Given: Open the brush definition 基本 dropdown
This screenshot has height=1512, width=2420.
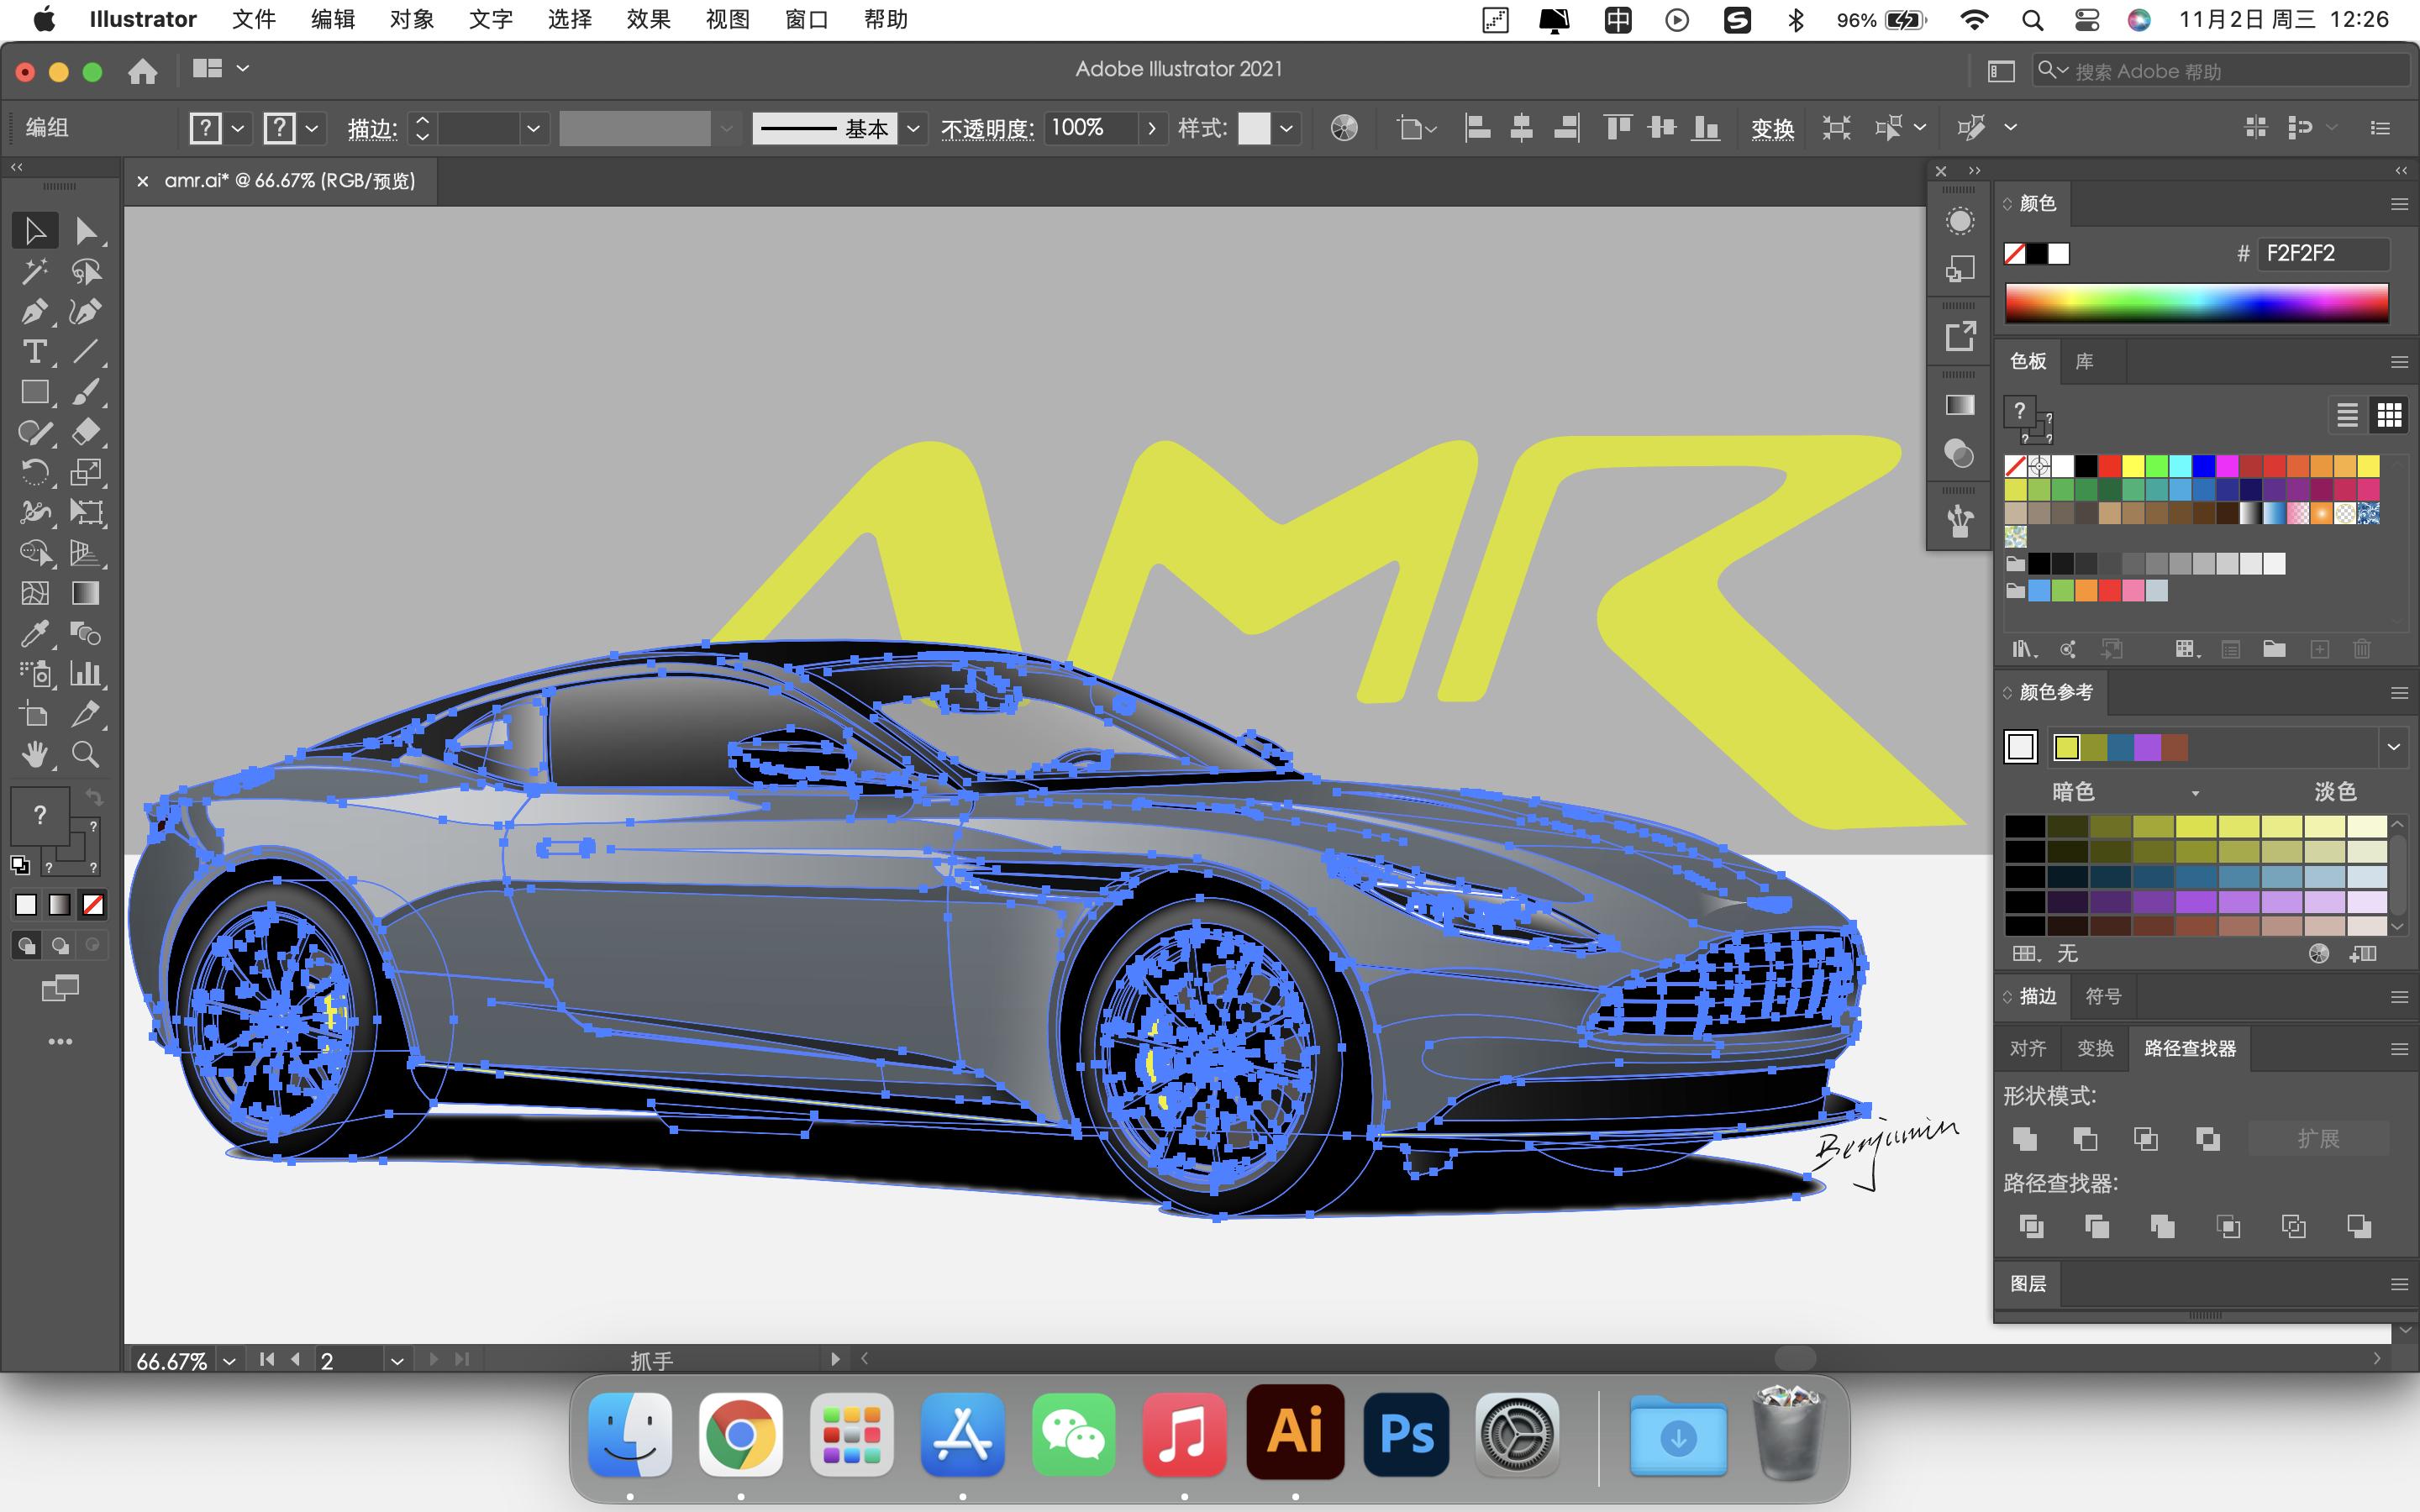Looking at the screenshot, I should 912,128.
